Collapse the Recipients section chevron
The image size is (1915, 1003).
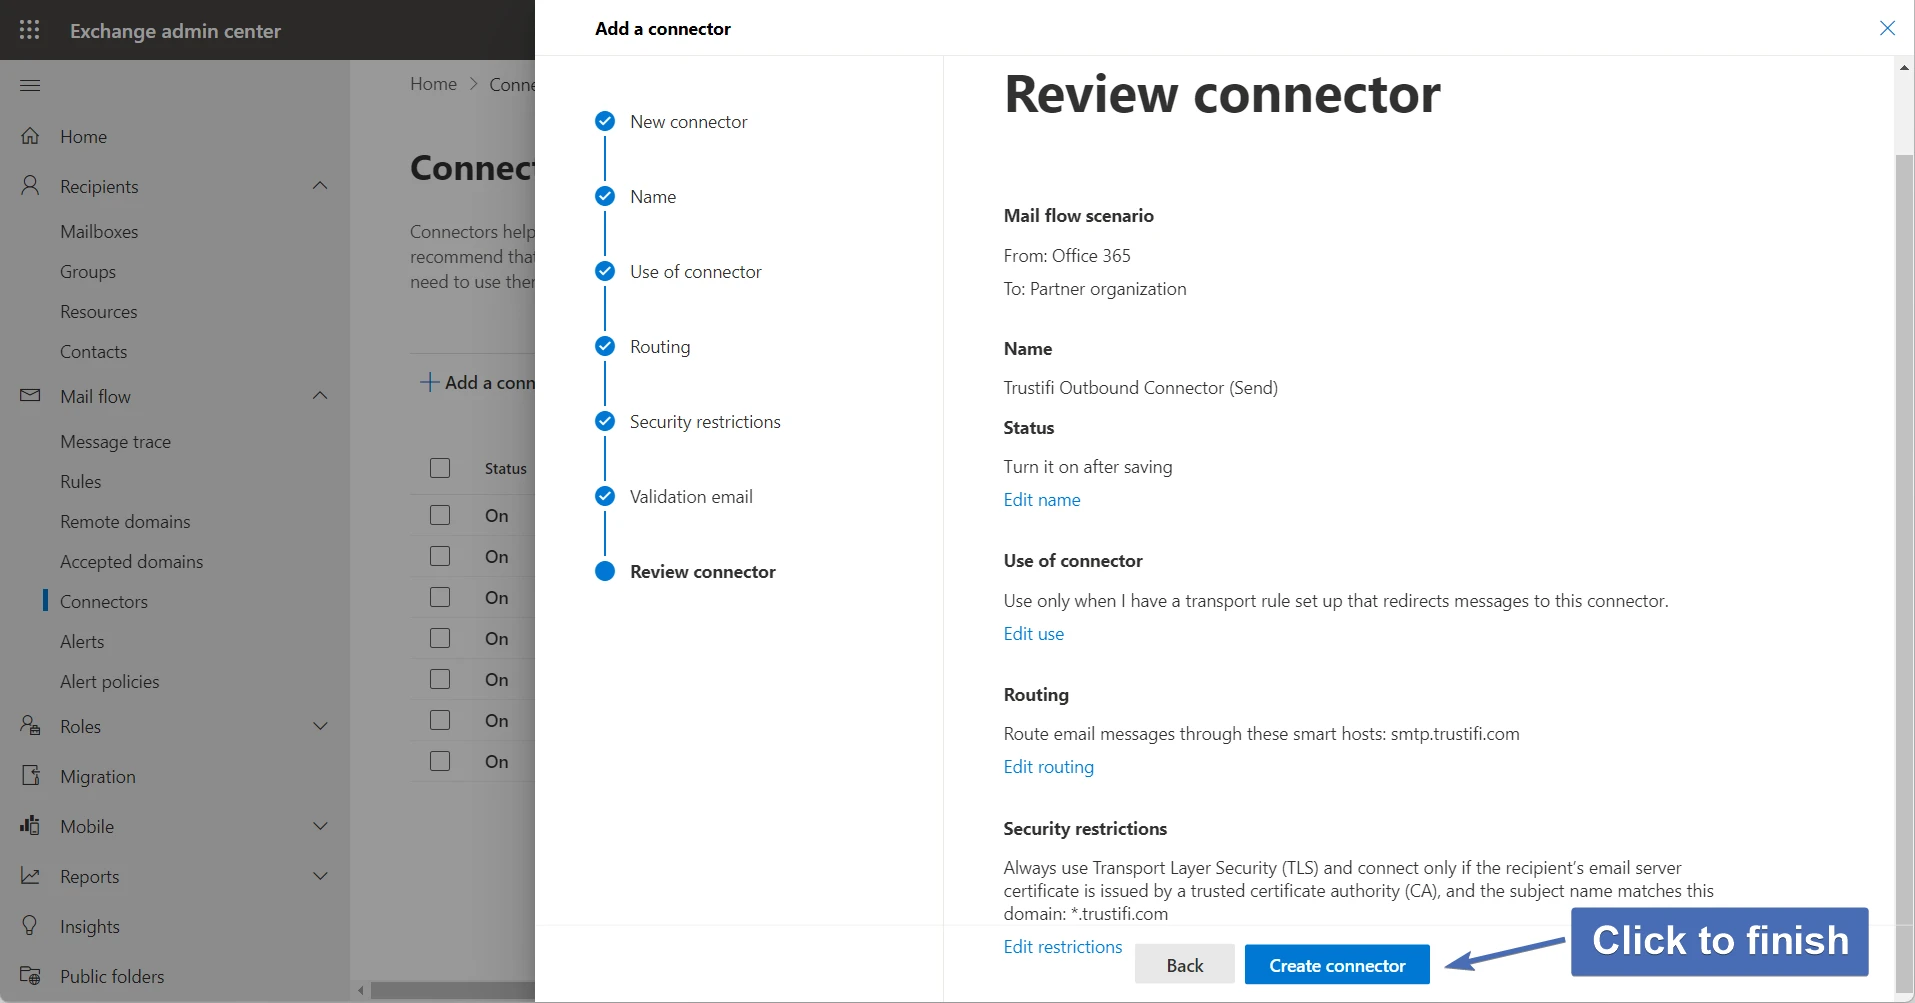click(320, 186)
